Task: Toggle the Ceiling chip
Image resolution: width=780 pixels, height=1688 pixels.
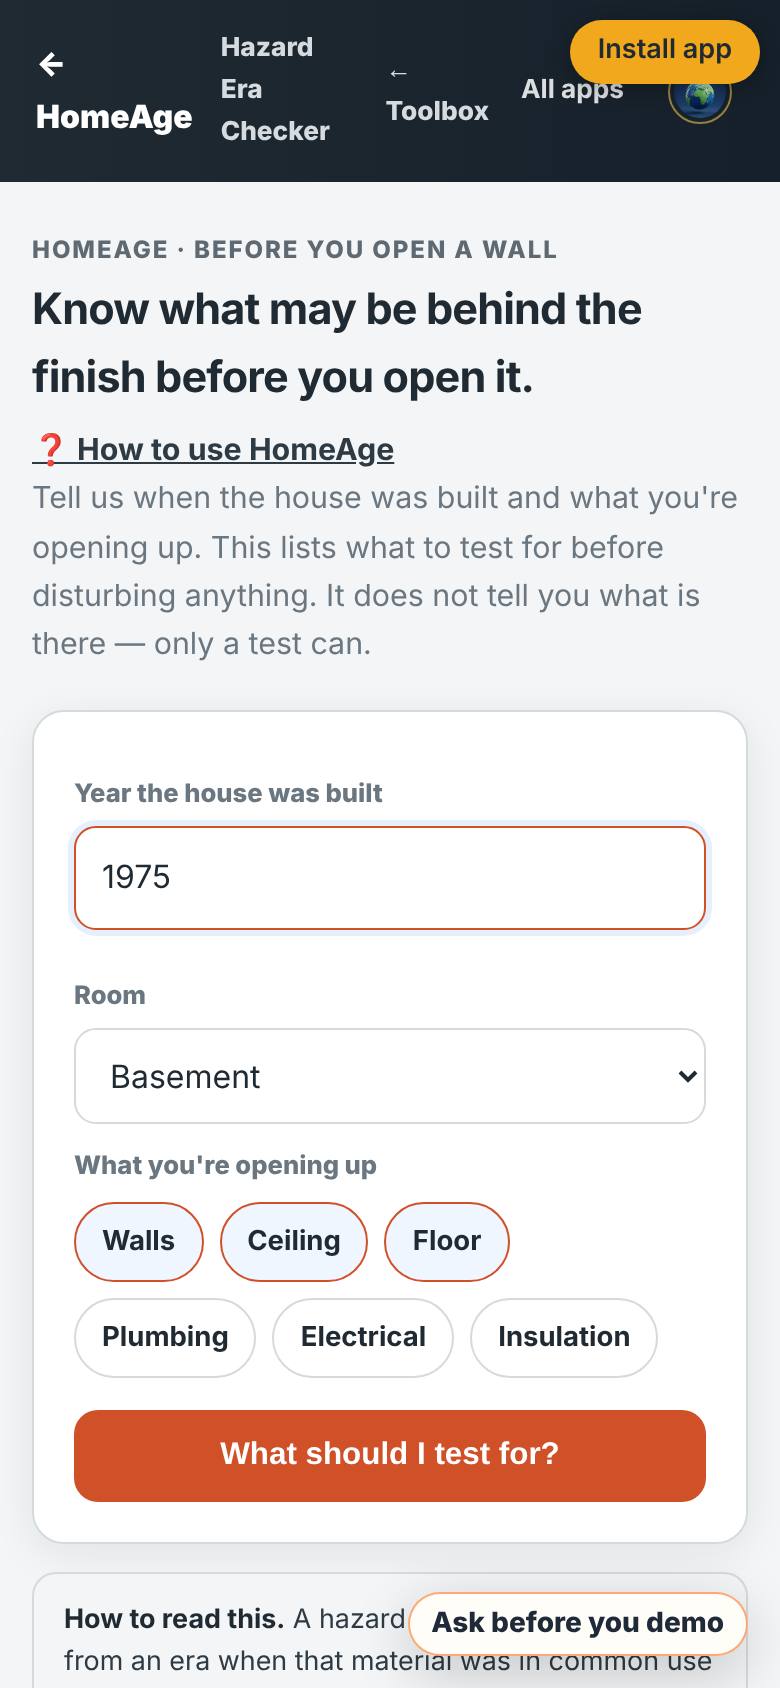Action: 294,1241
